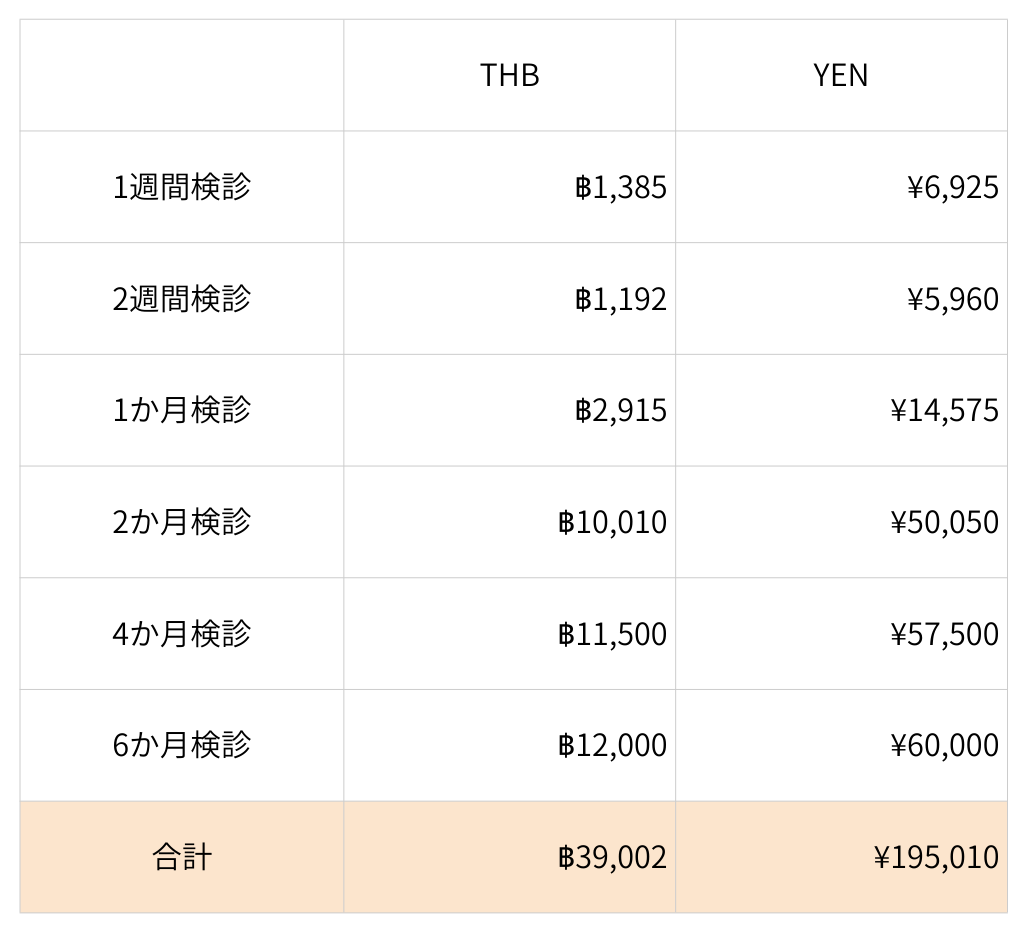Click the ¥195,010 total cell

[x=935, y=858]
